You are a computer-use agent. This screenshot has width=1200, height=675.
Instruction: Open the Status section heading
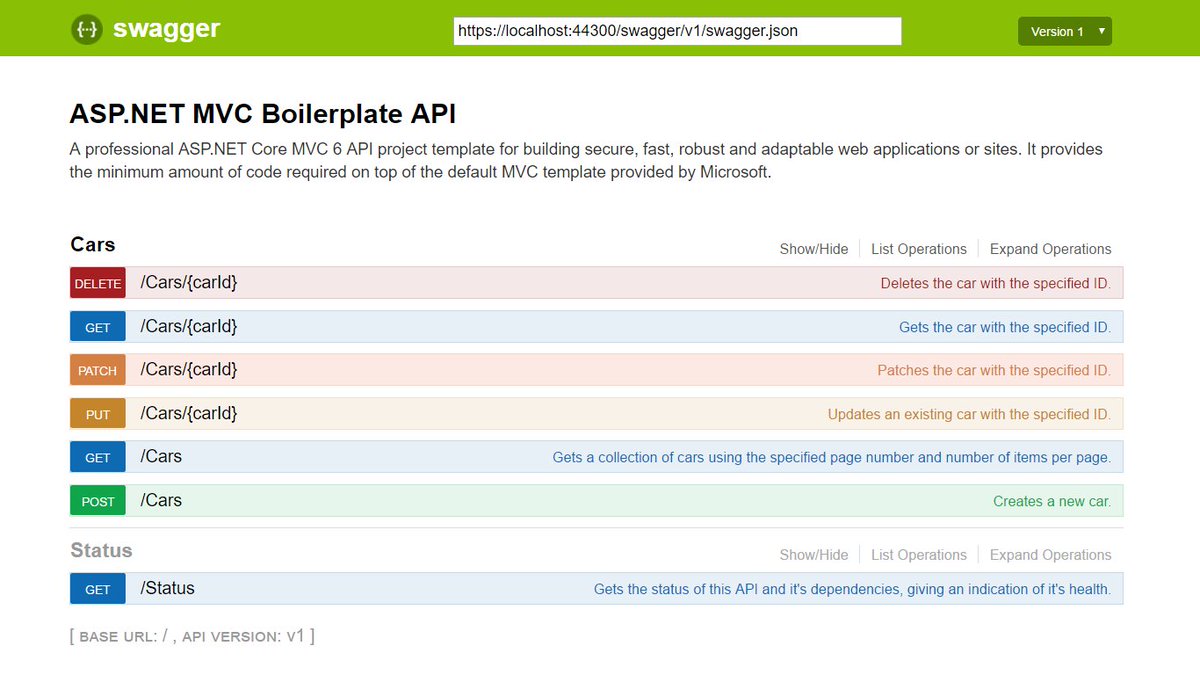coord(101,551)
